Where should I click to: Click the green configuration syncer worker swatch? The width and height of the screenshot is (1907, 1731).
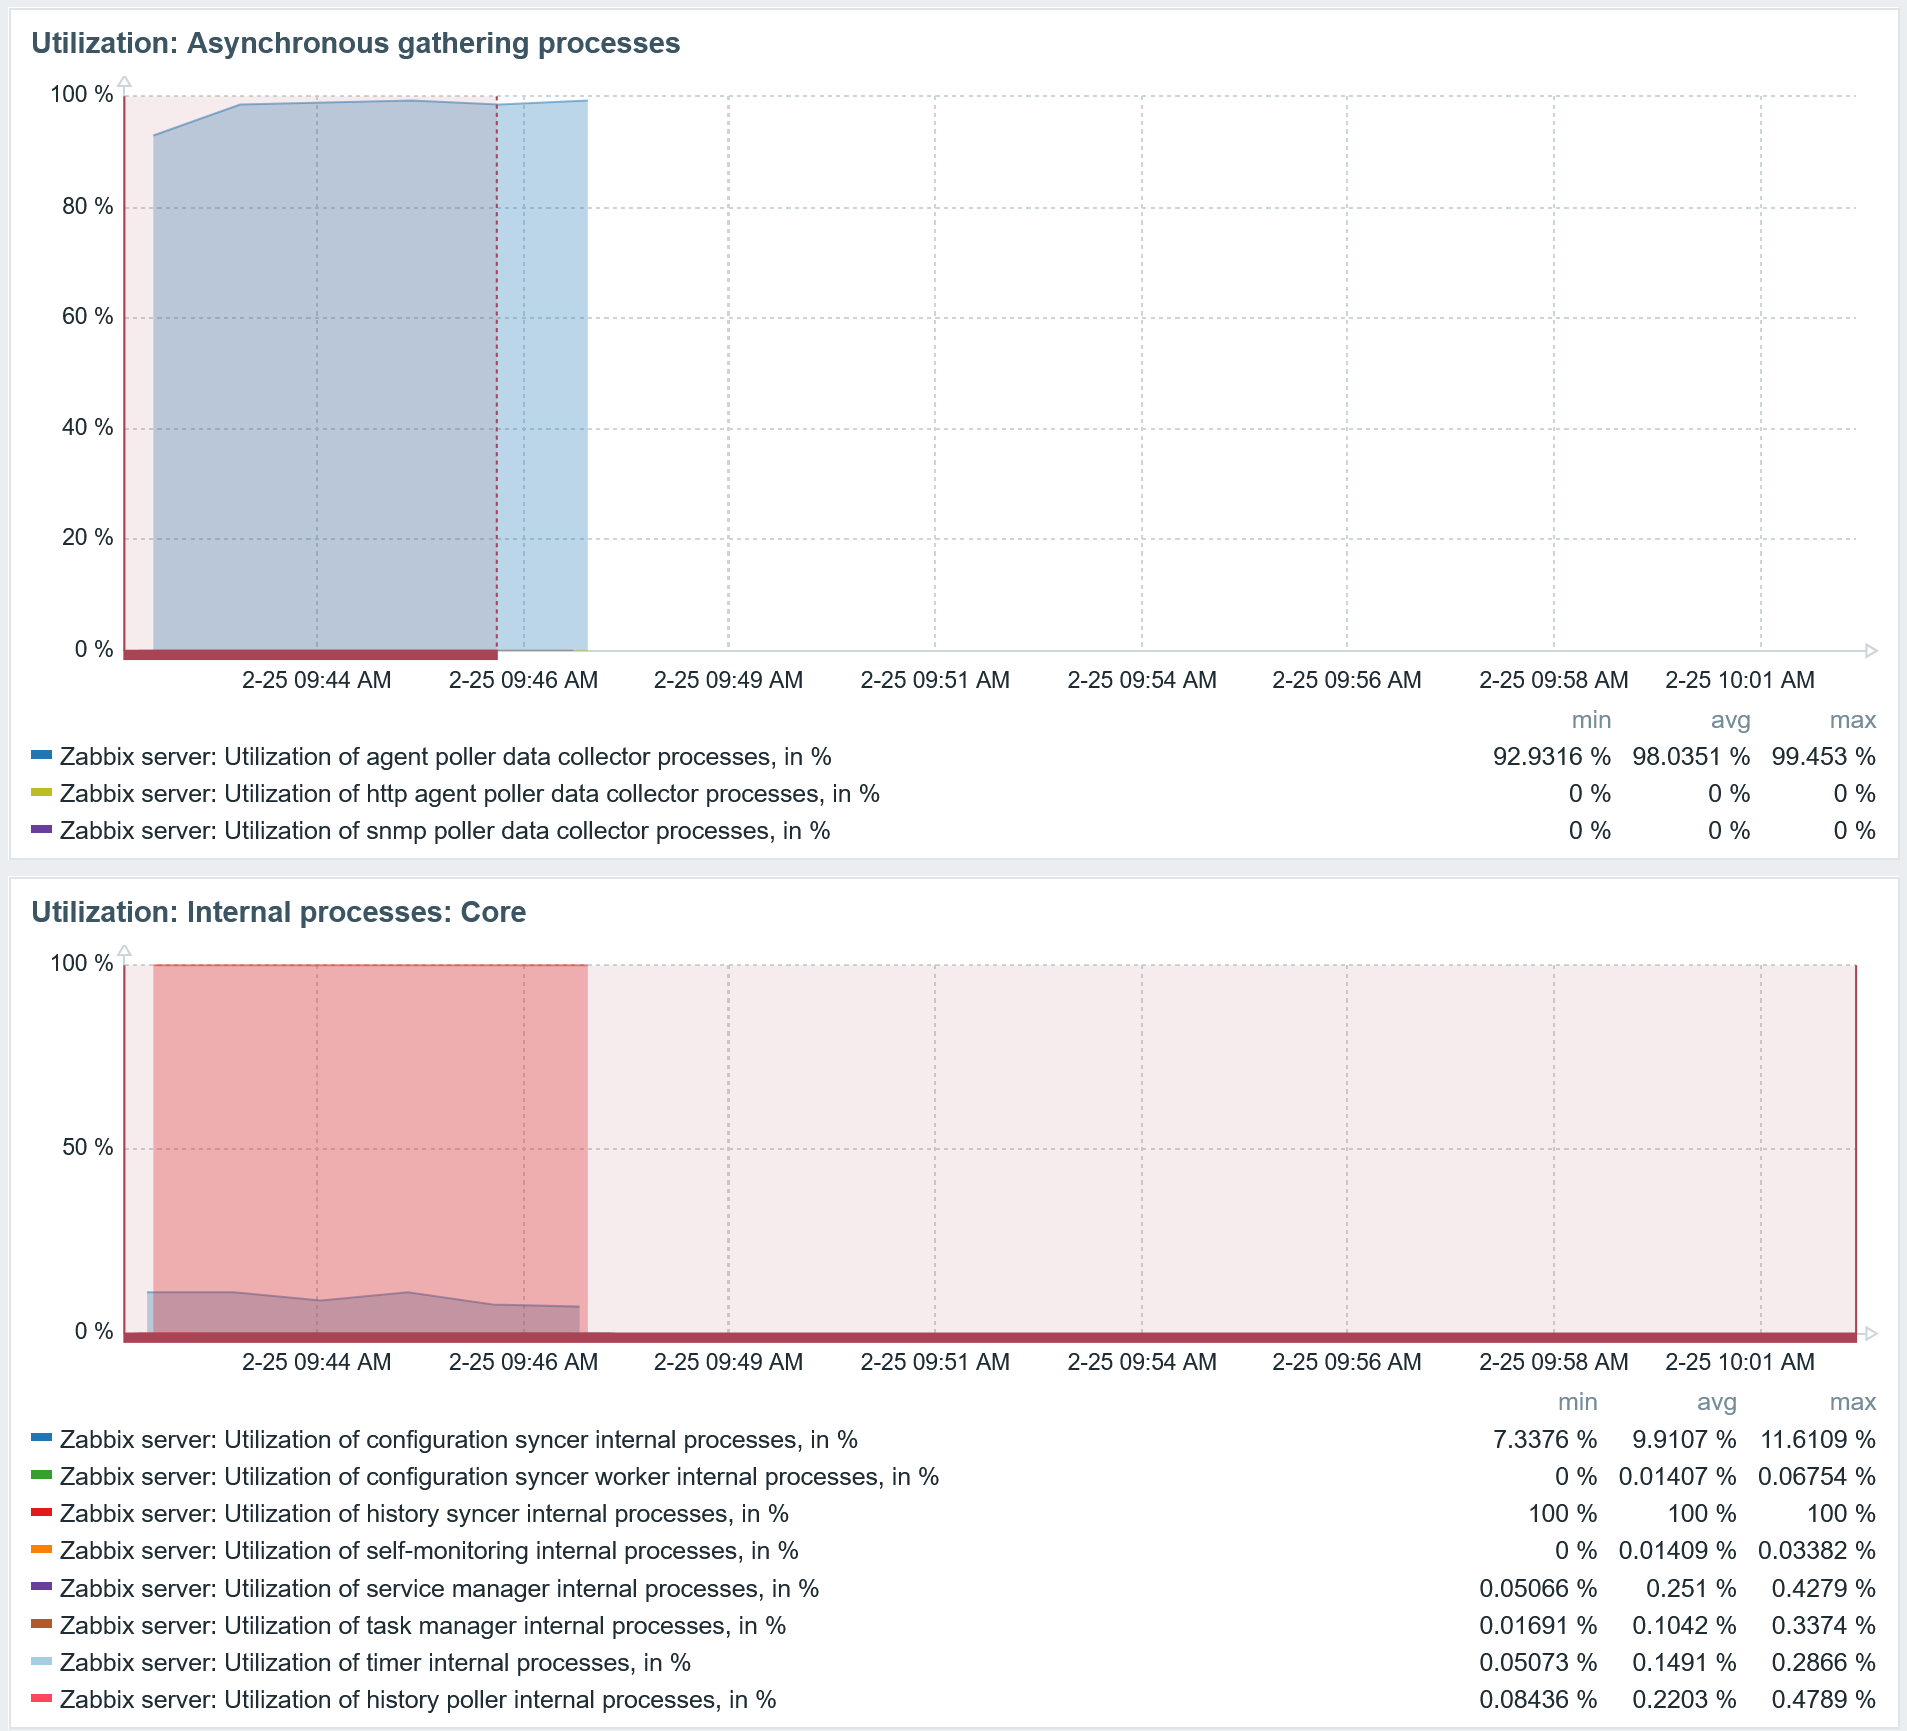pos(41,1475)
